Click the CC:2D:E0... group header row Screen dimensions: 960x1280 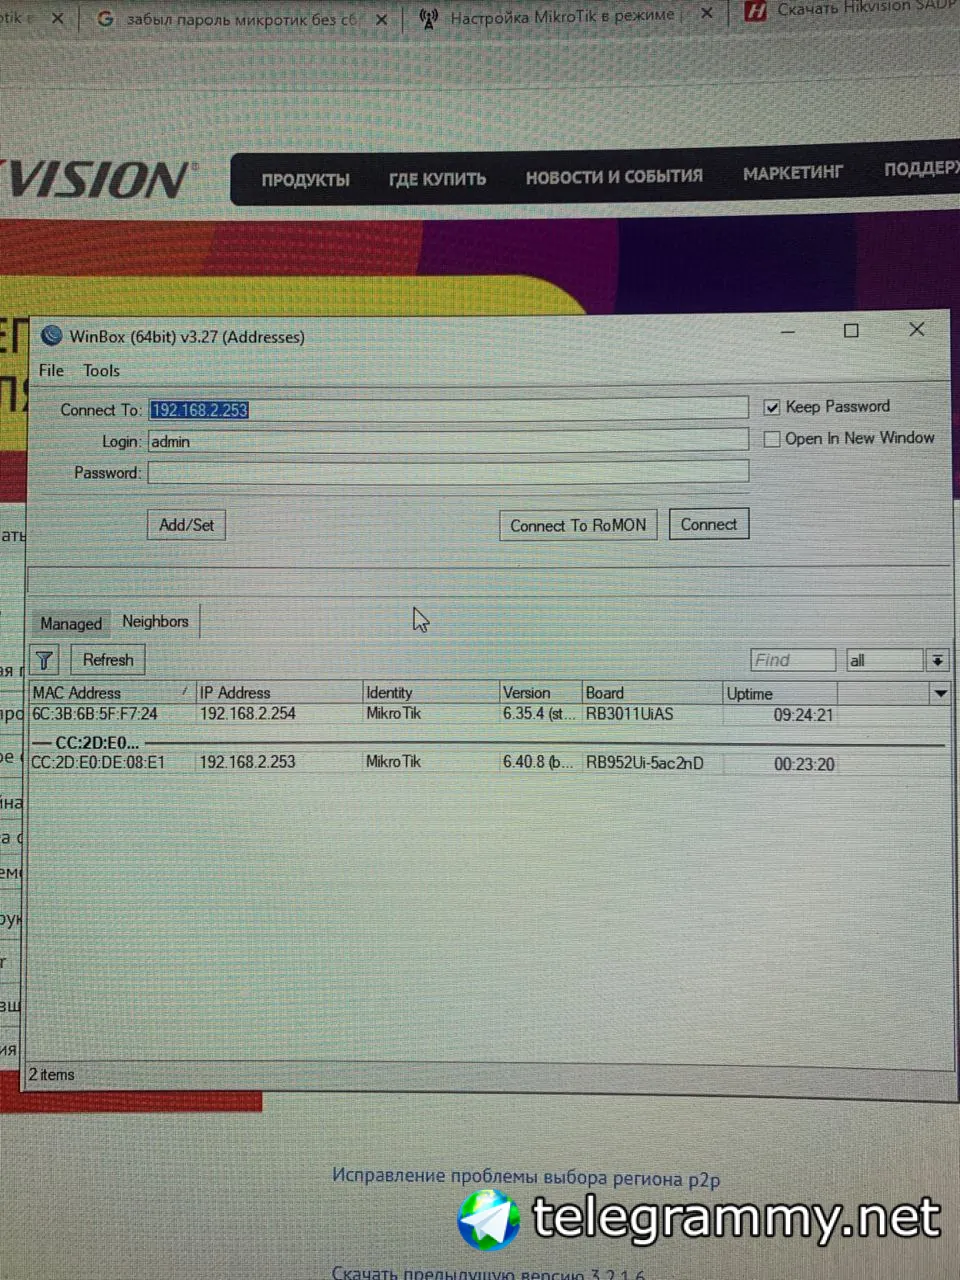point(487,743)
